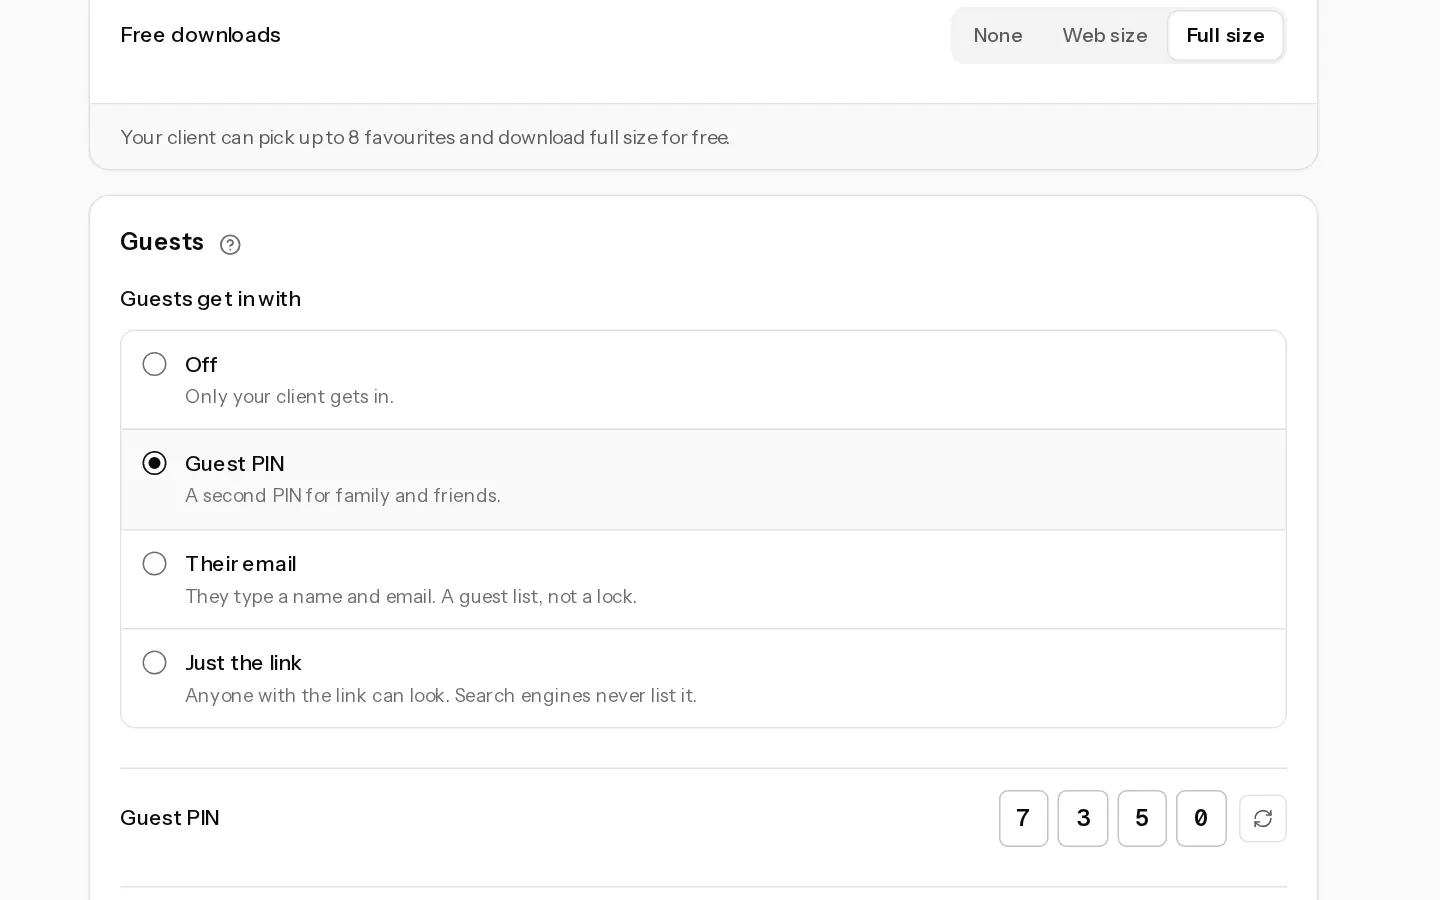Choose Full size free downloads
Viewport: 1440px width, 900px height.
(x=1225, y=36)
